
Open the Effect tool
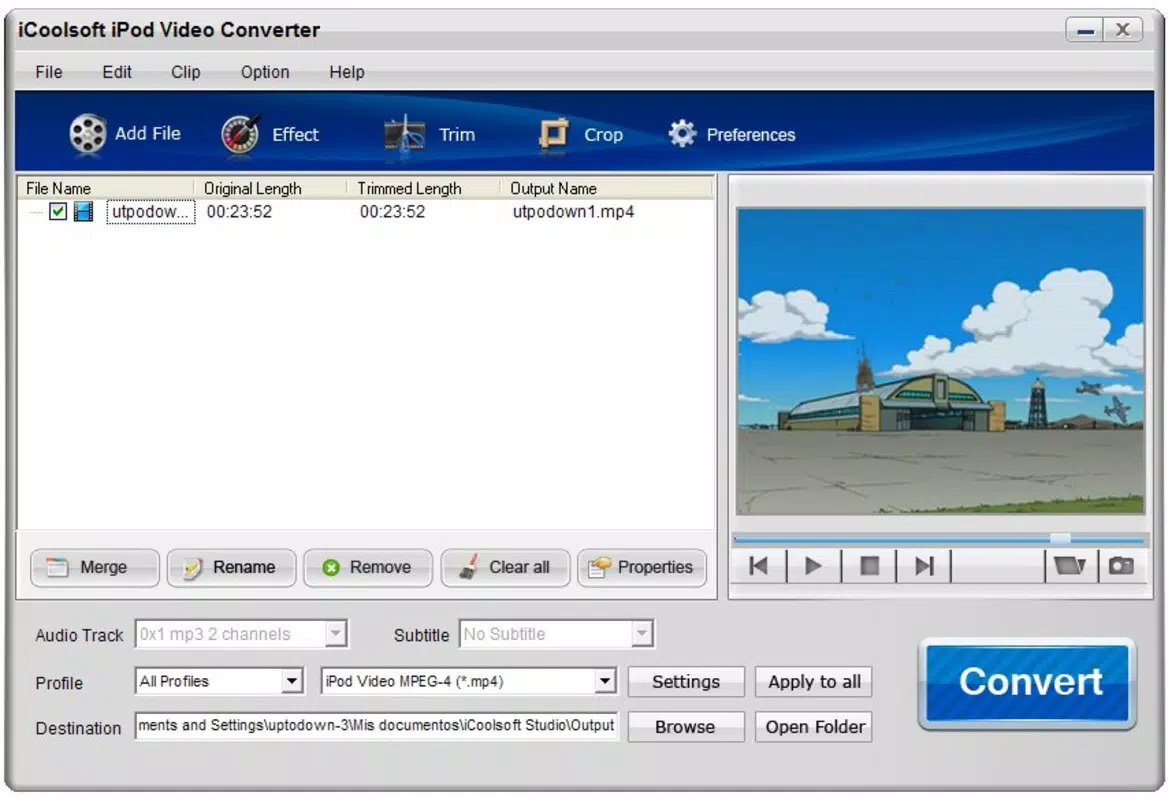[271, 135]
